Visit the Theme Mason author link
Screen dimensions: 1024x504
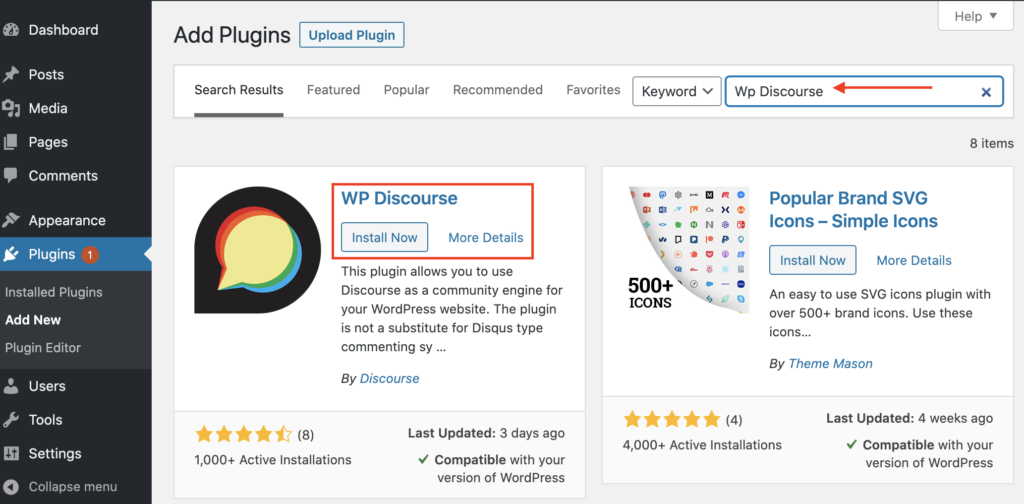pos(831,364)
